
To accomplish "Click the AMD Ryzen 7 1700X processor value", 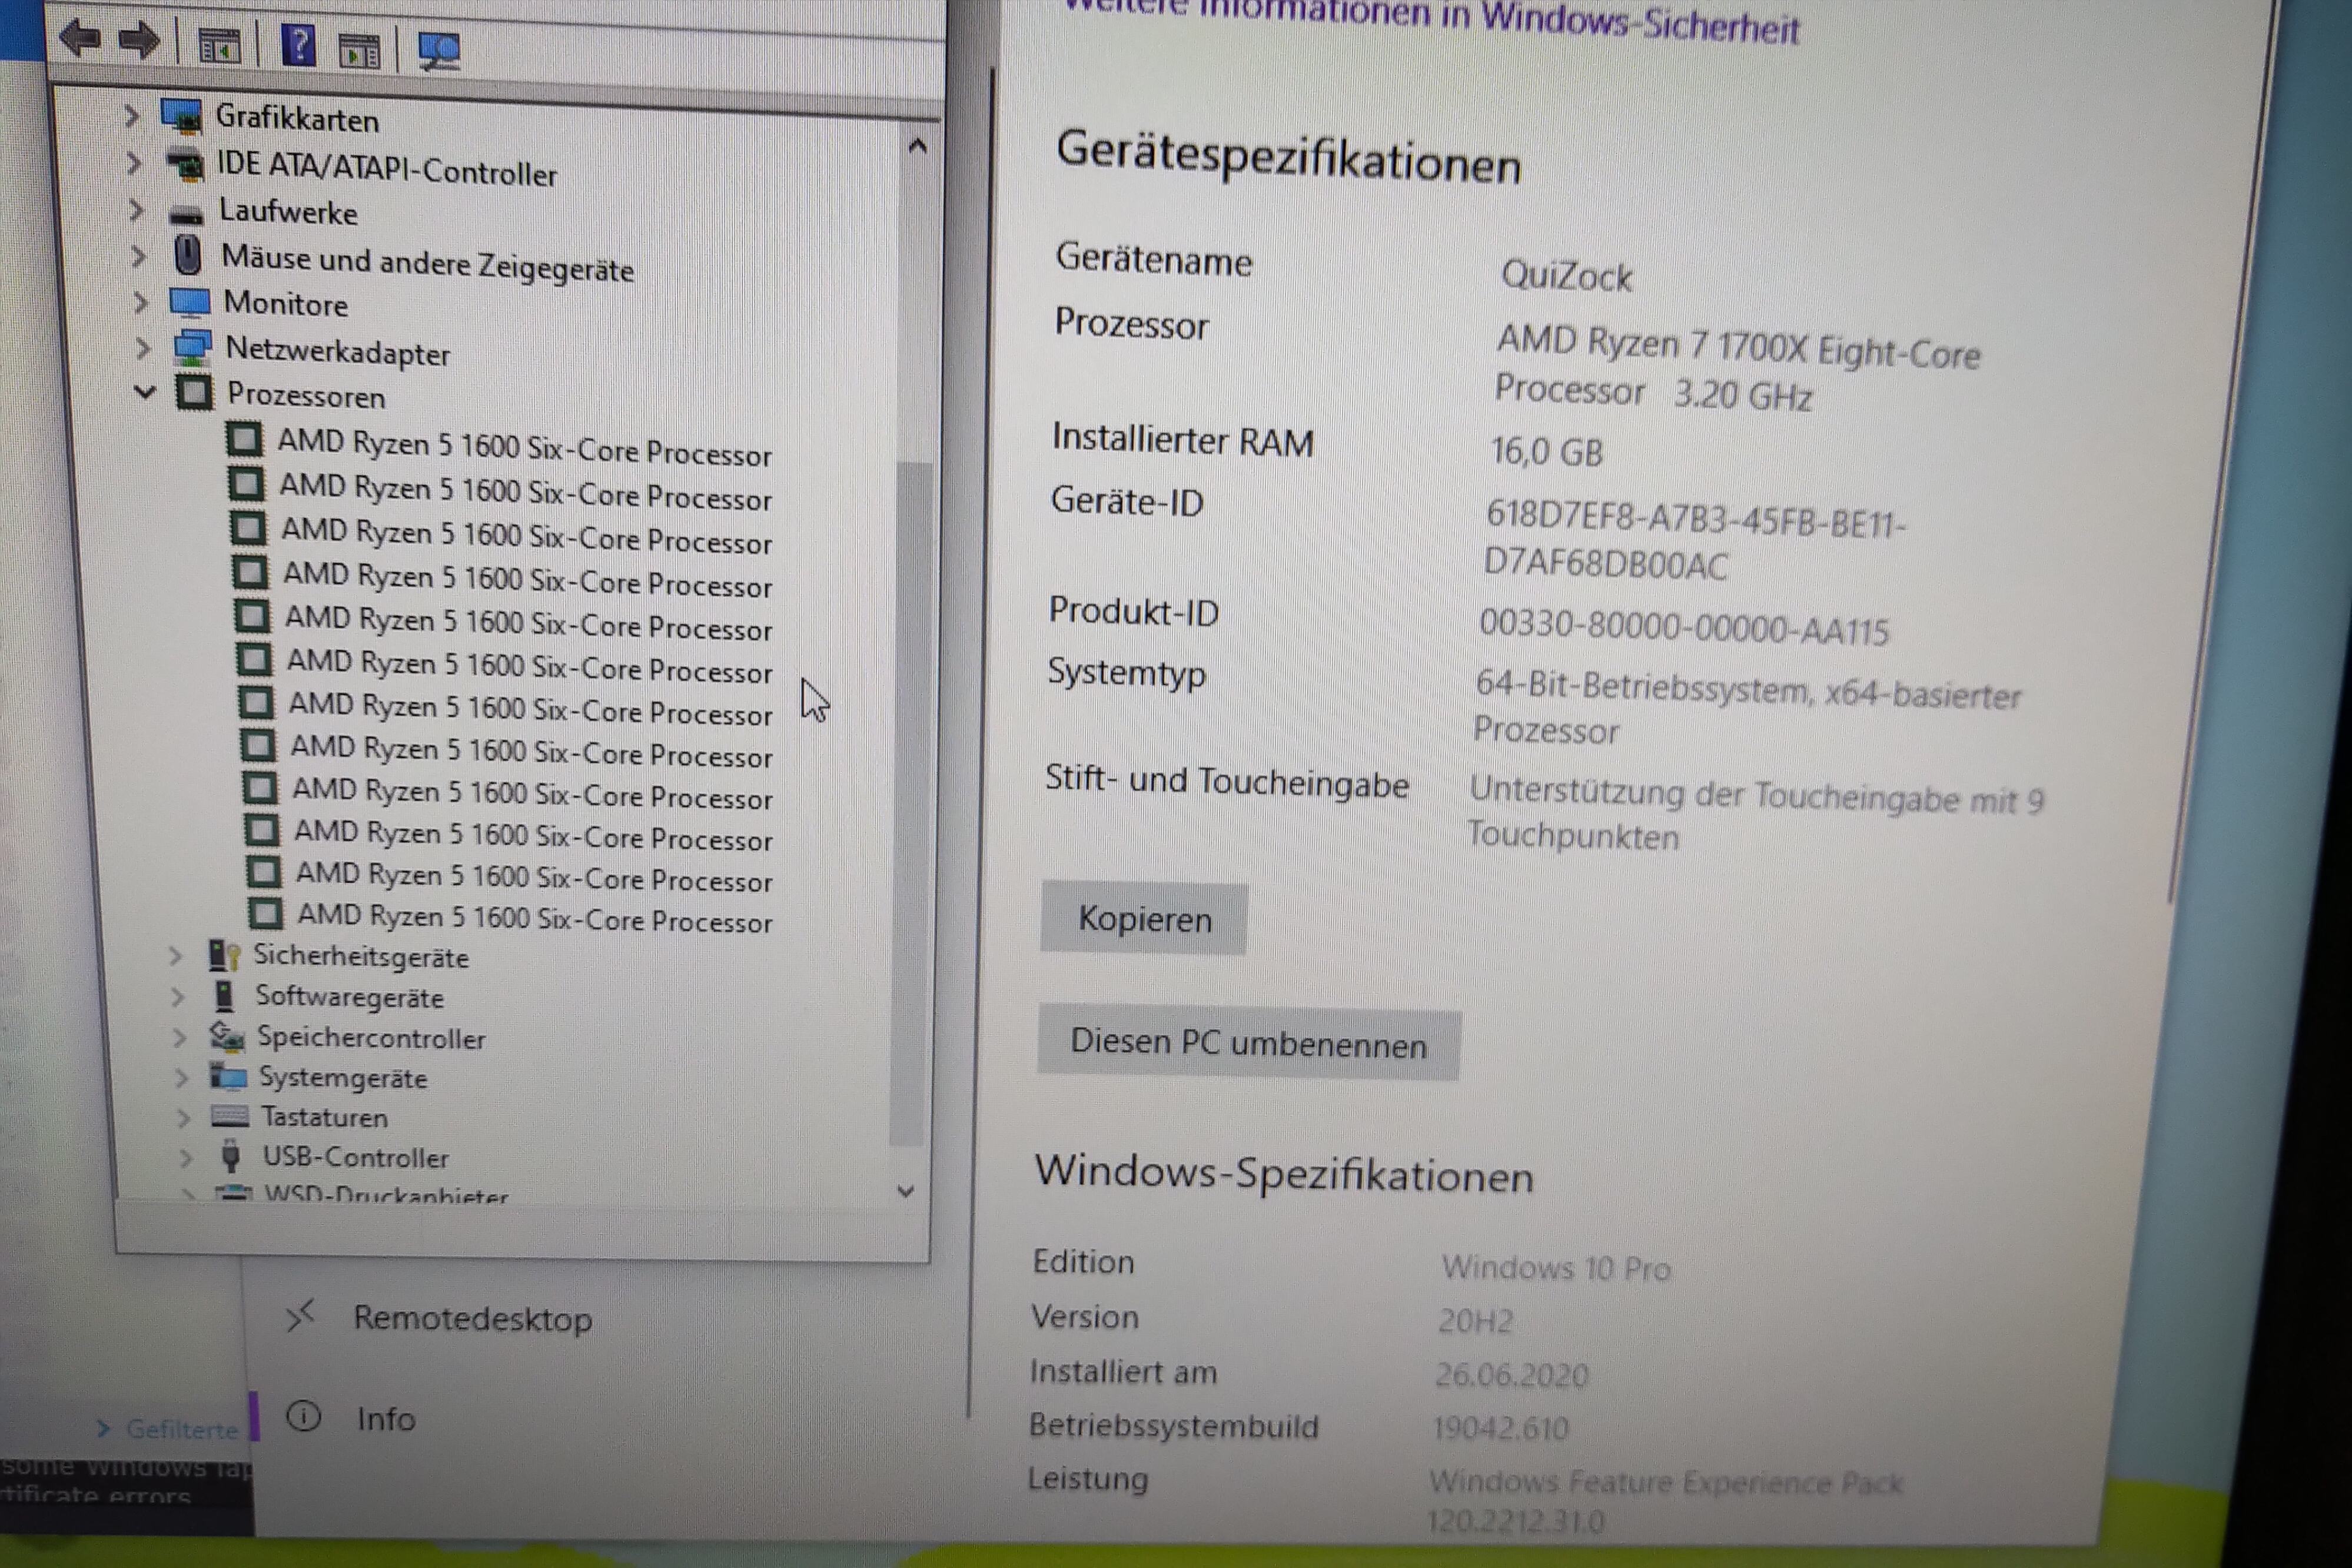I will [1737, 368].
